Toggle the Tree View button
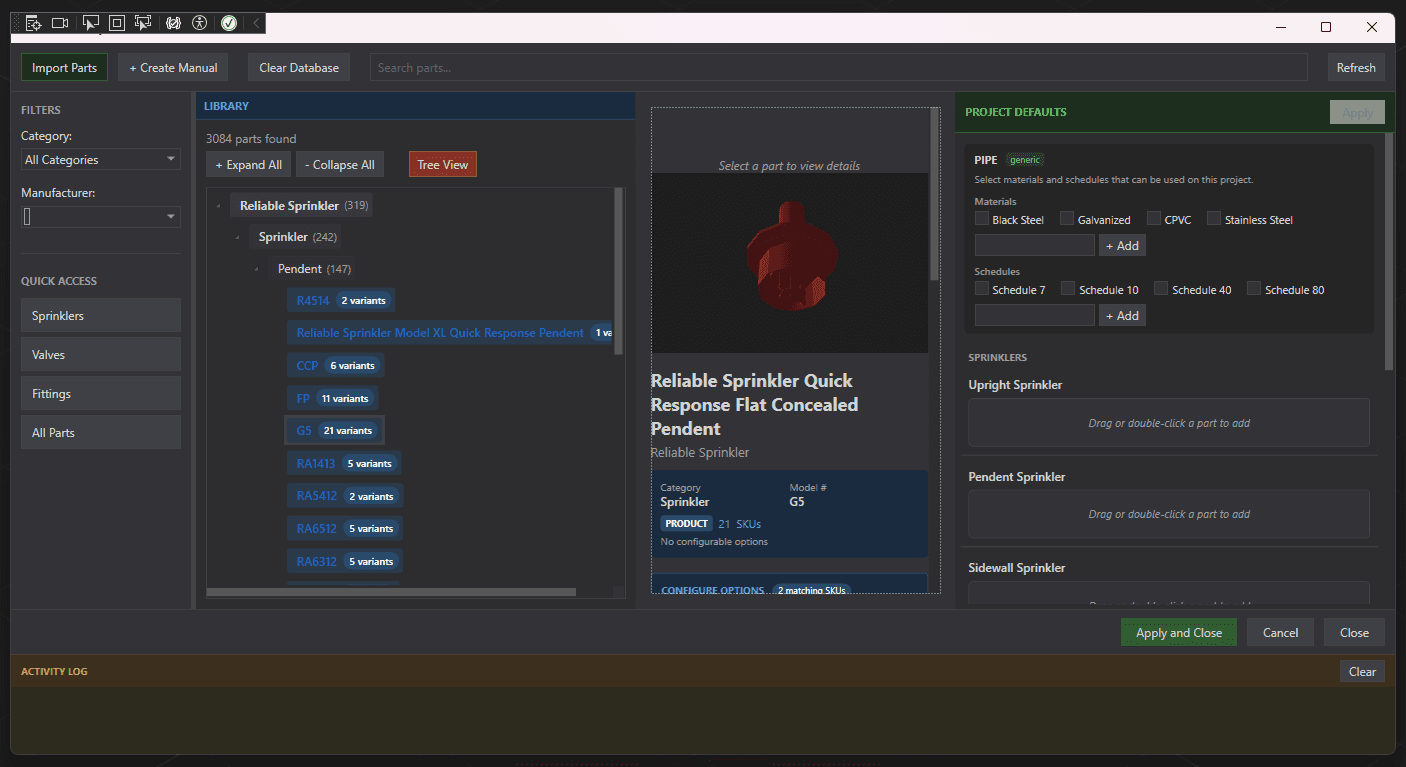This screenshot has height=767, width=1406. click(x=442, y=164)
